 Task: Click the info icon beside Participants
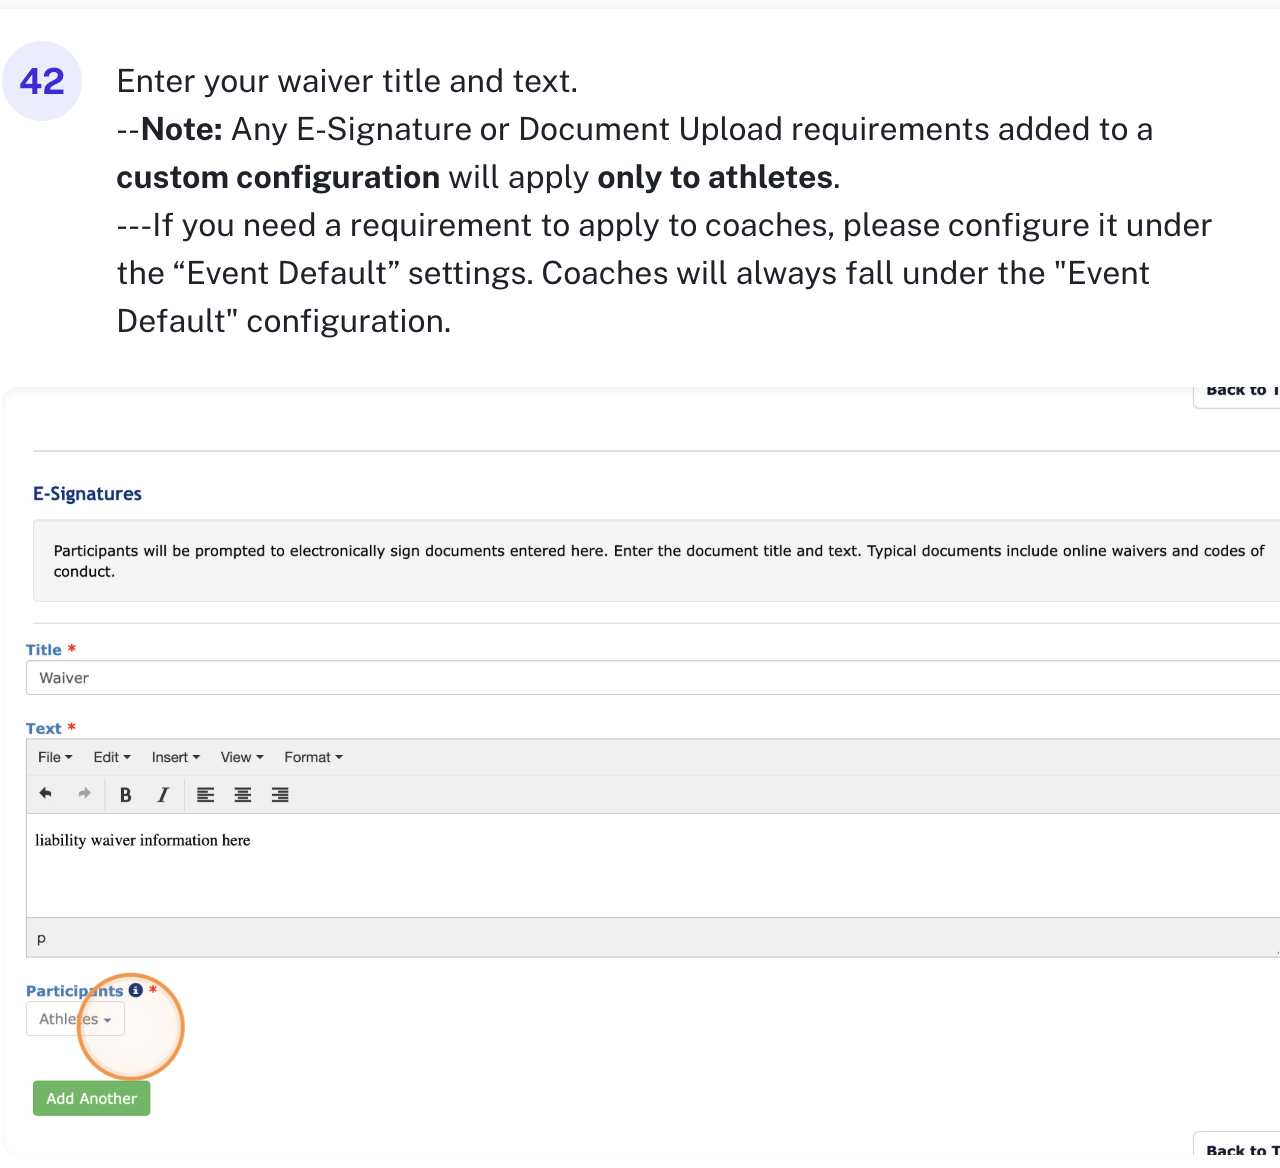[x=136, y=990]
